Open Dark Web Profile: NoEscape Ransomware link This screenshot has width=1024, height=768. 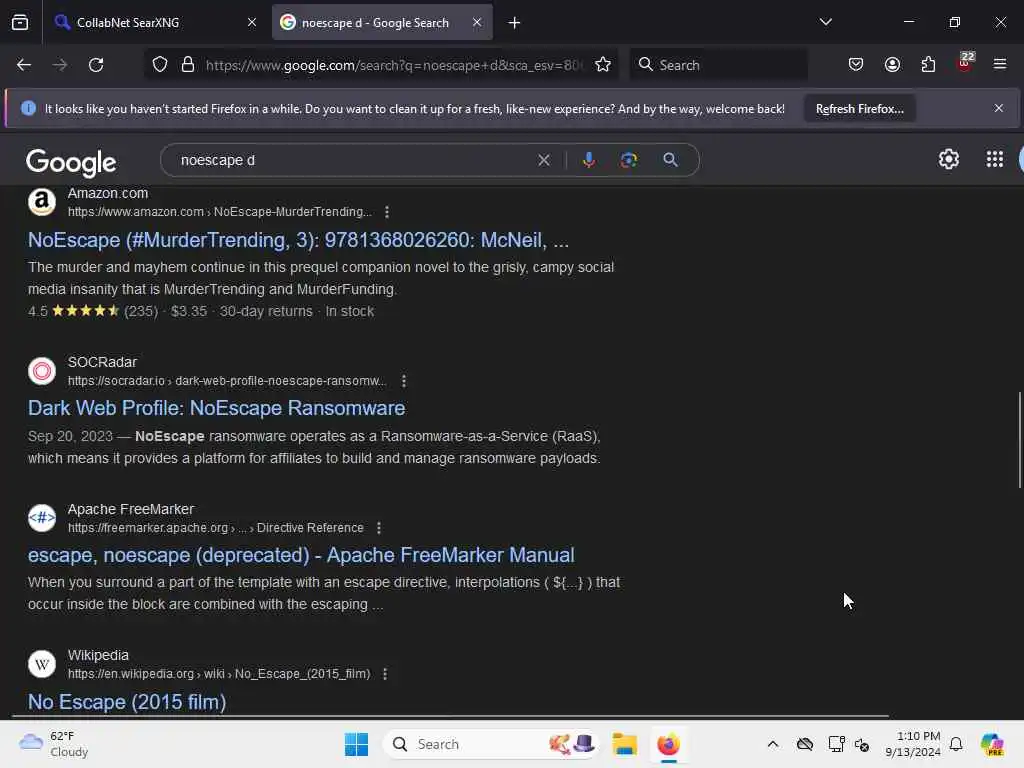click(x=216, y=408)
